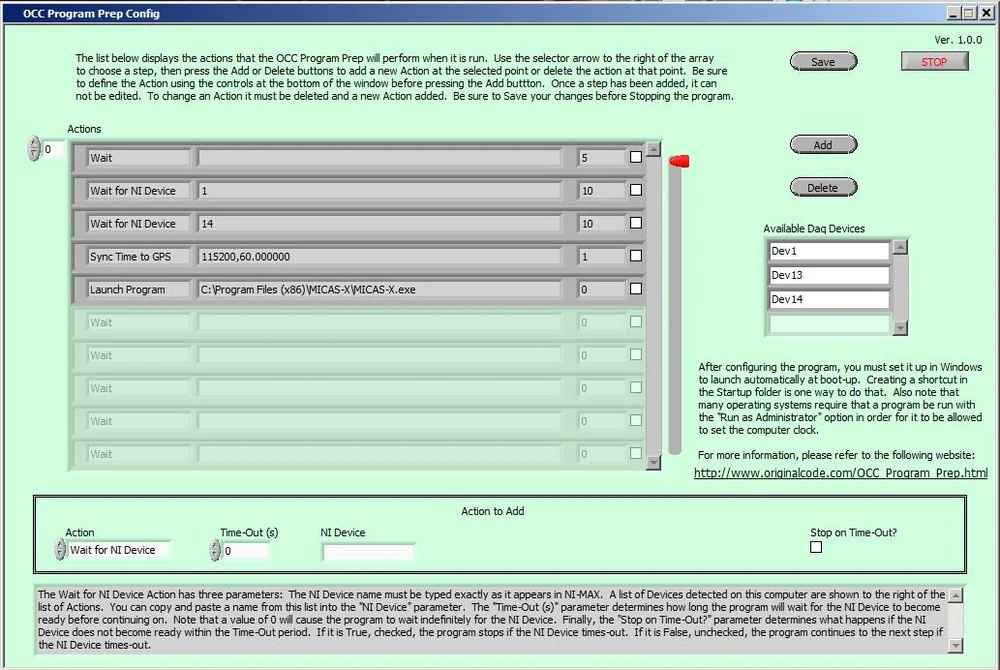Click the Time-Out increment arrow

point(214,545)
